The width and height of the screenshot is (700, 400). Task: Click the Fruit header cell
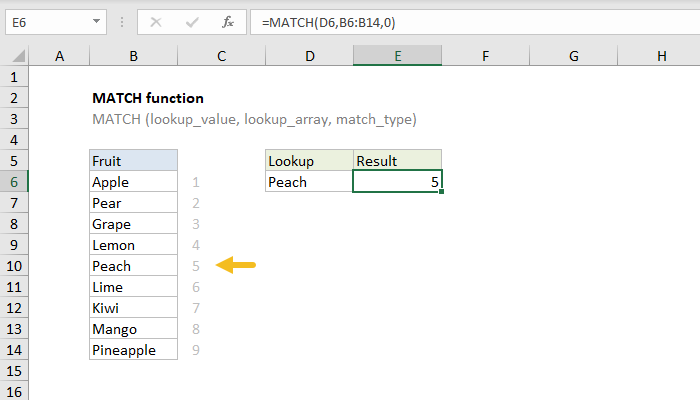(133, 161)
